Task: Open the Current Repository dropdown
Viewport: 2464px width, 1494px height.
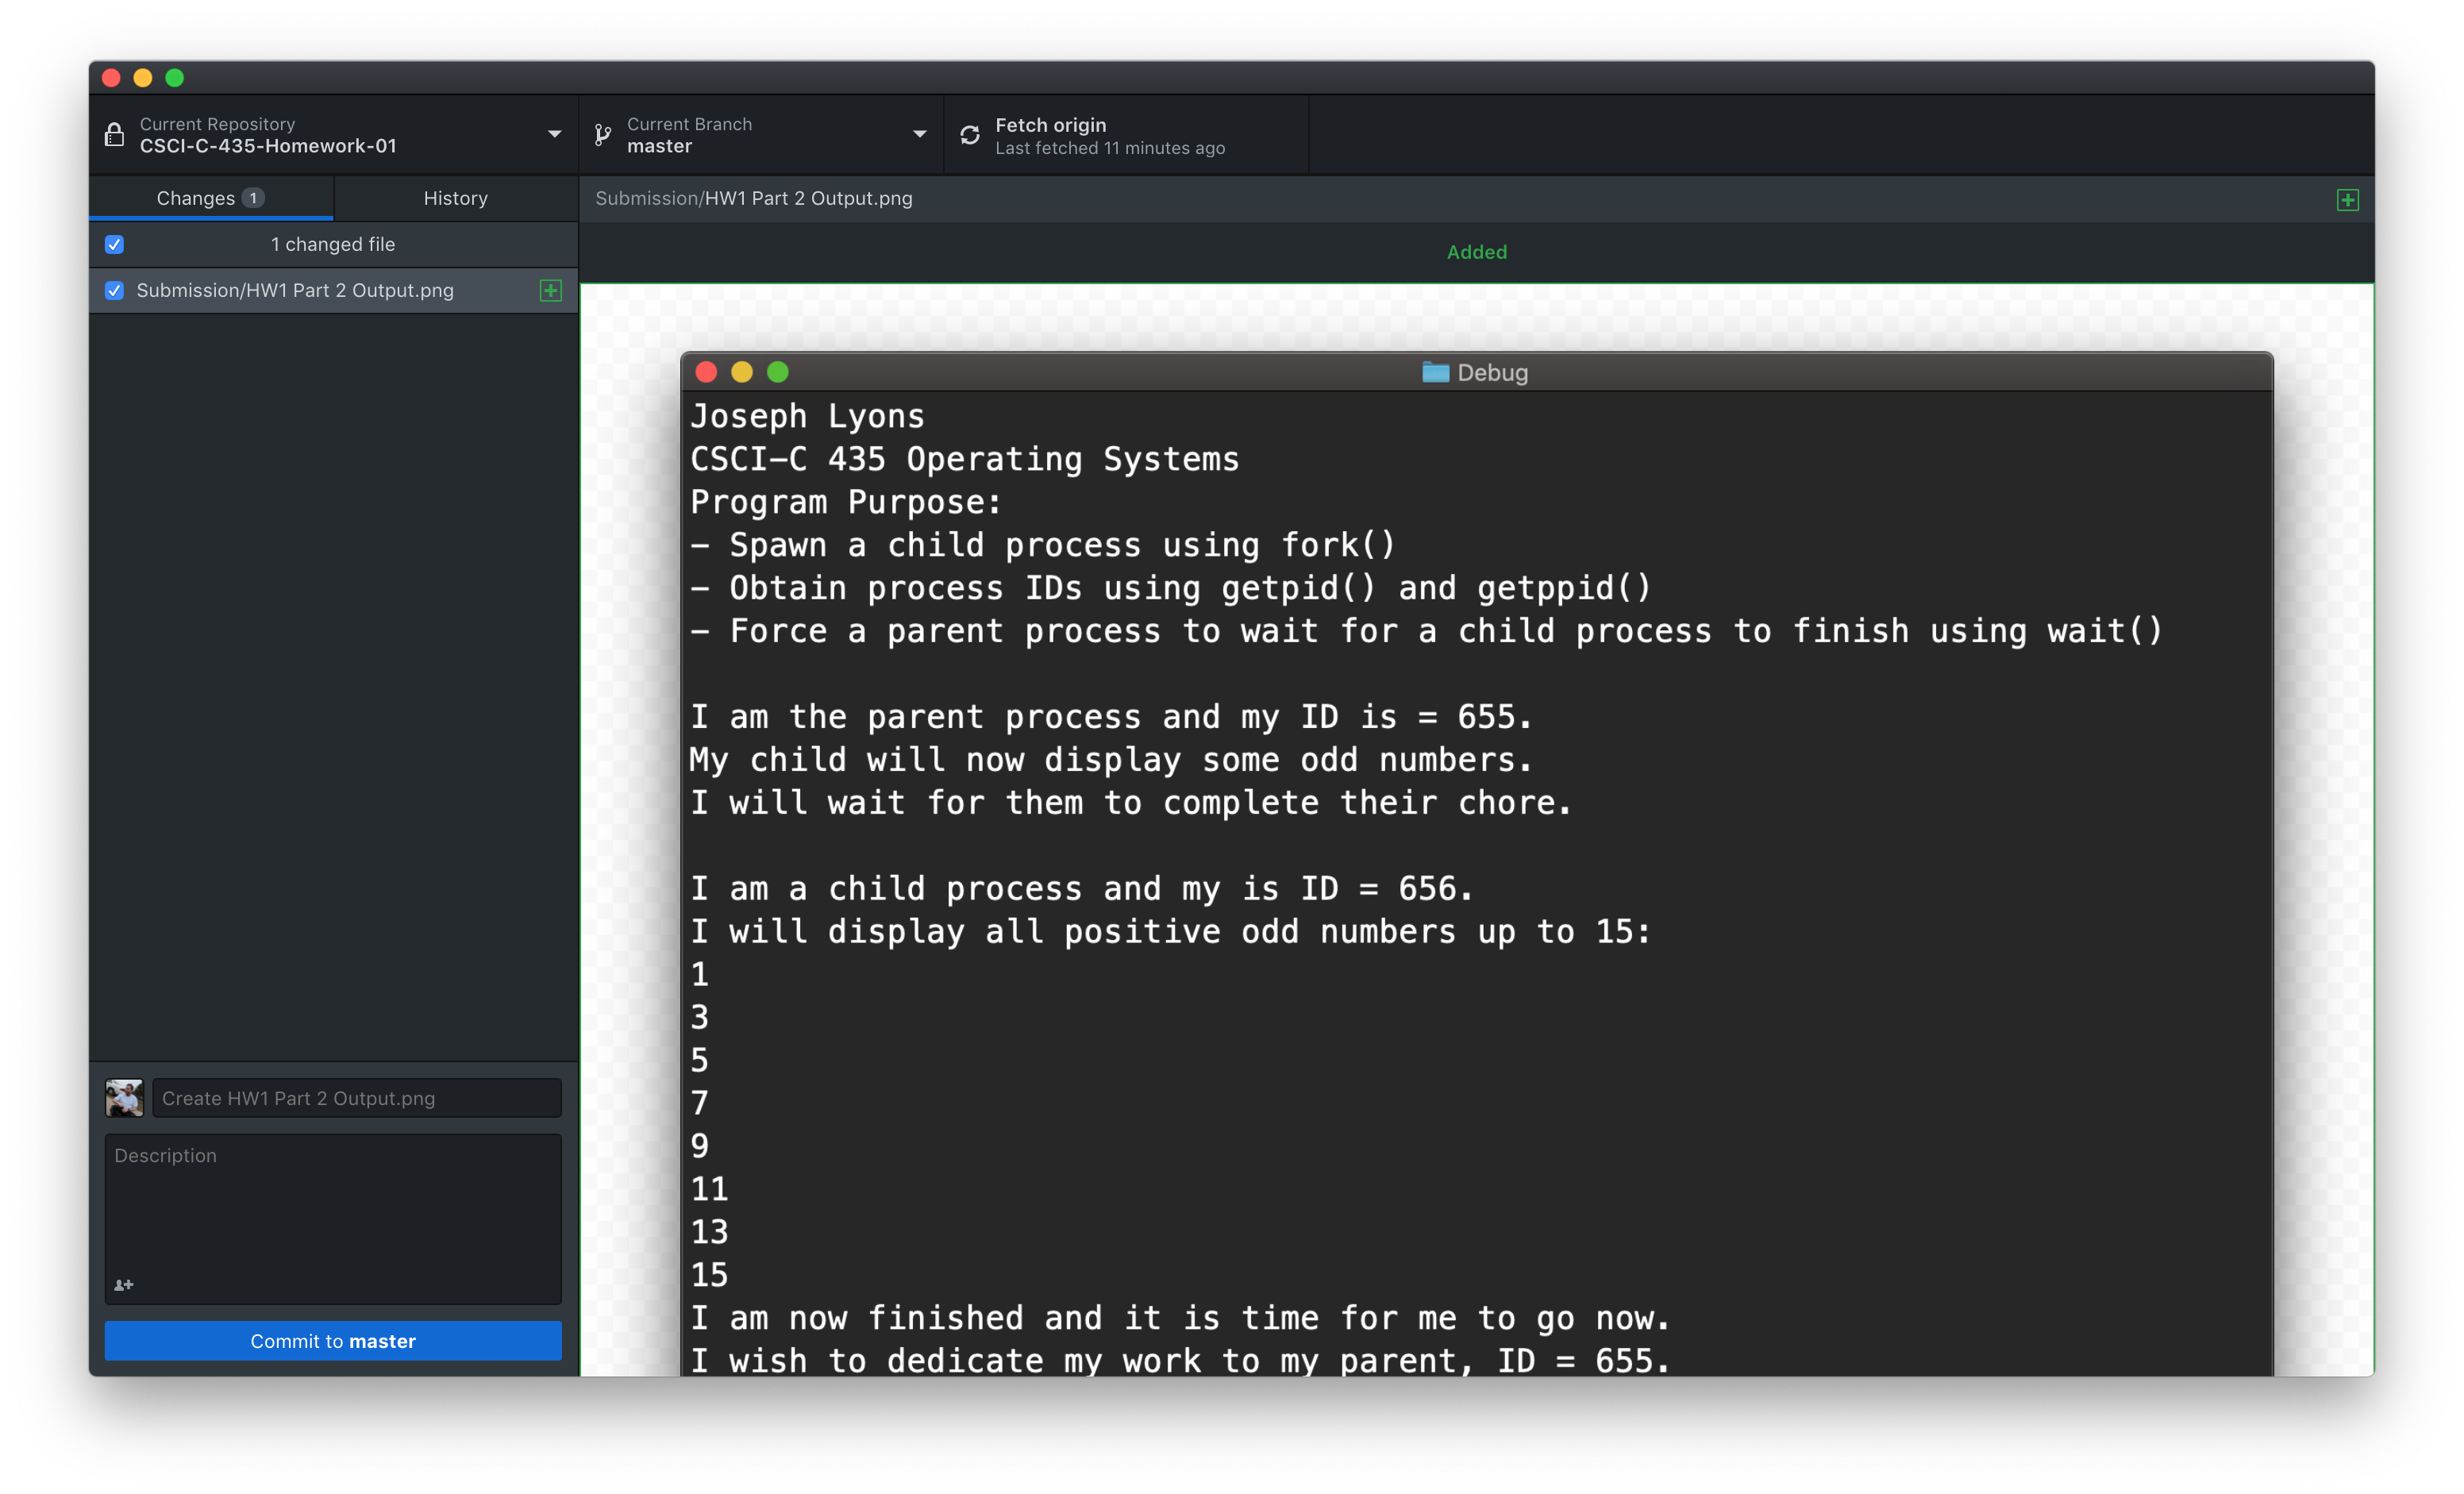Action: coord(334,135)
